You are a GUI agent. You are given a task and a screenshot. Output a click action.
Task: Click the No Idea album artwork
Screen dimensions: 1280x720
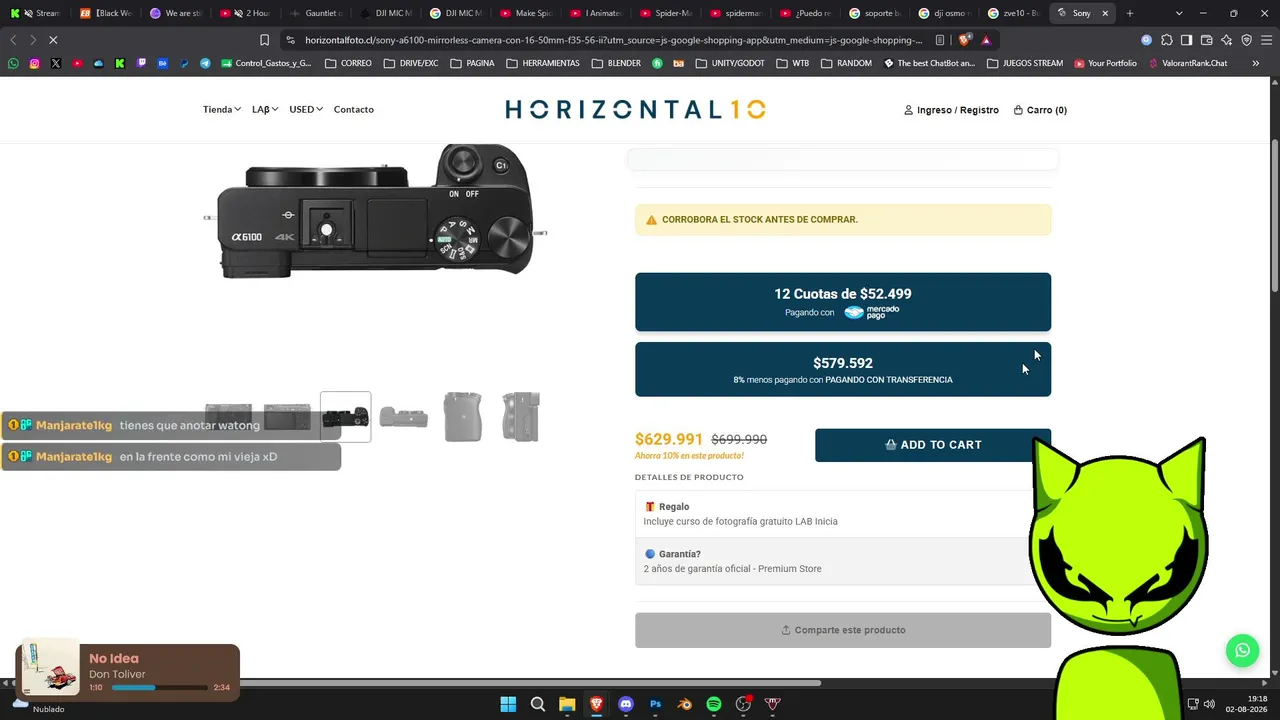[49, 668]
